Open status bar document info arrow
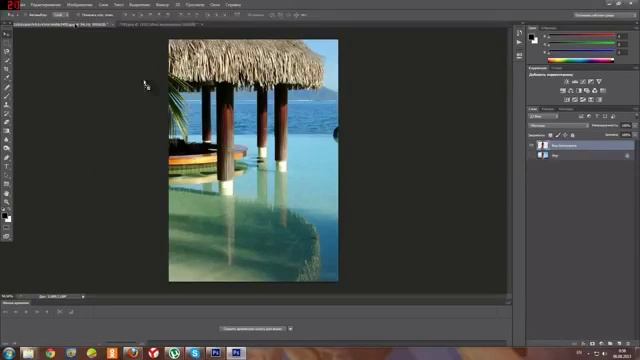The image size is (640, 360). pos(83,297)
